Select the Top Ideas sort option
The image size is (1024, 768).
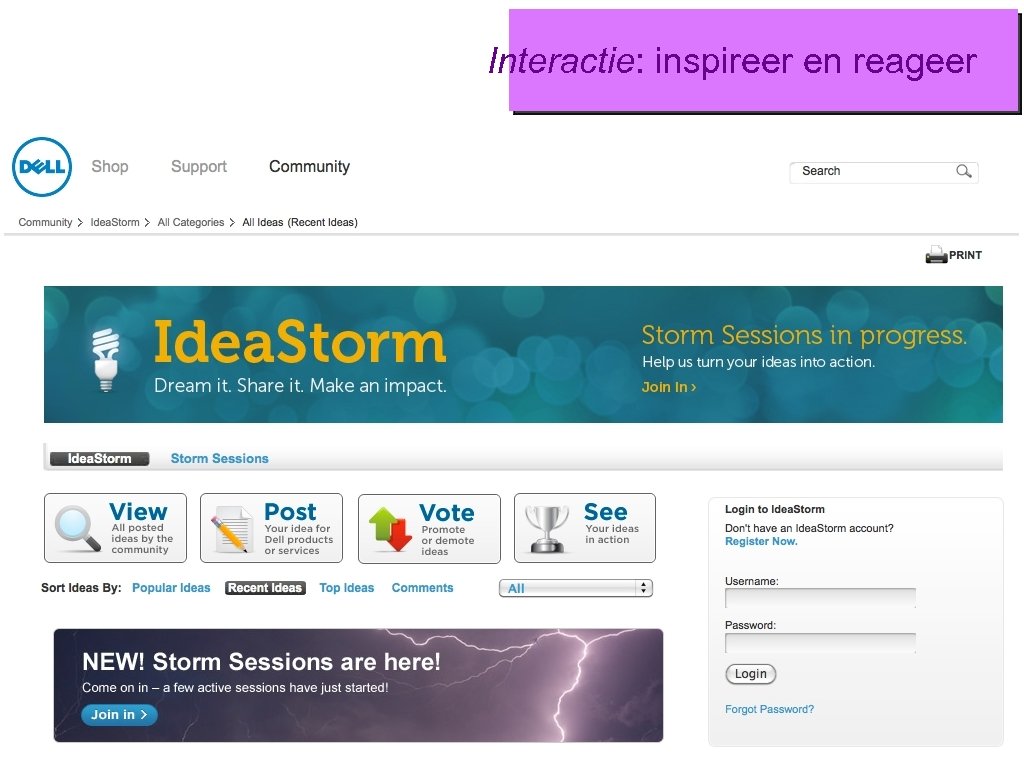346,588
